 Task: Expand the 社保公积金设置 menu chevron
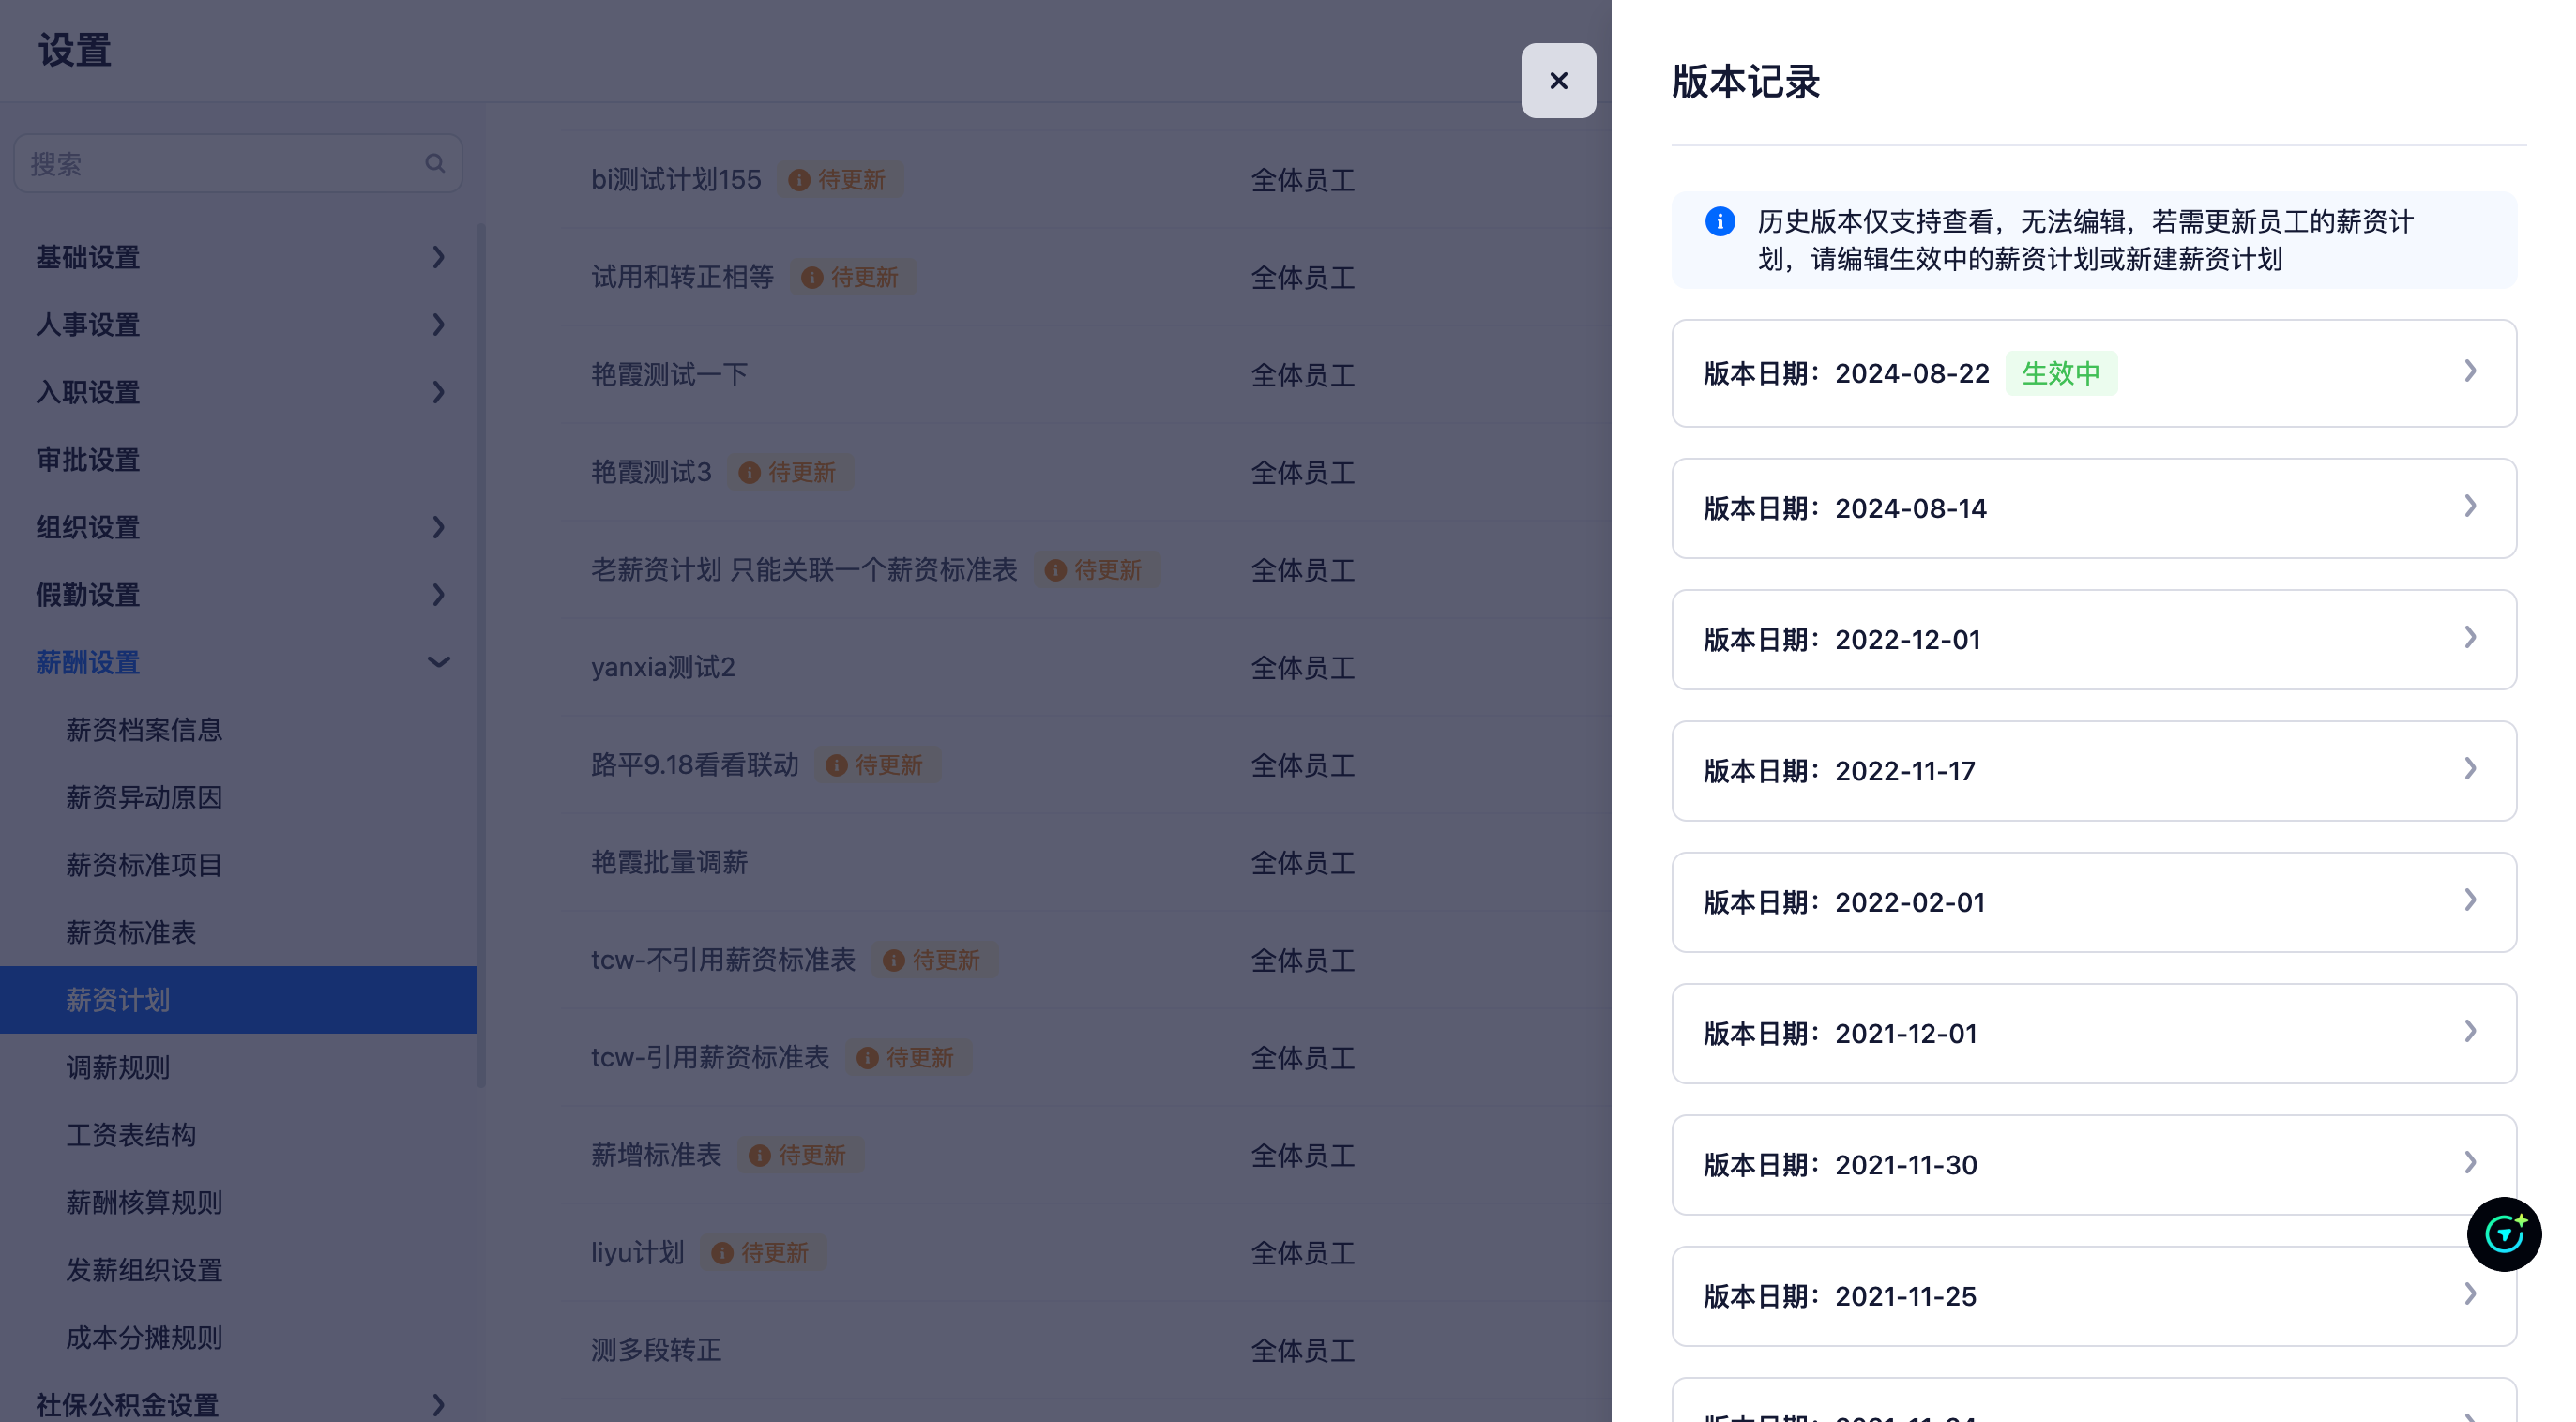[x=438, y=1405]
